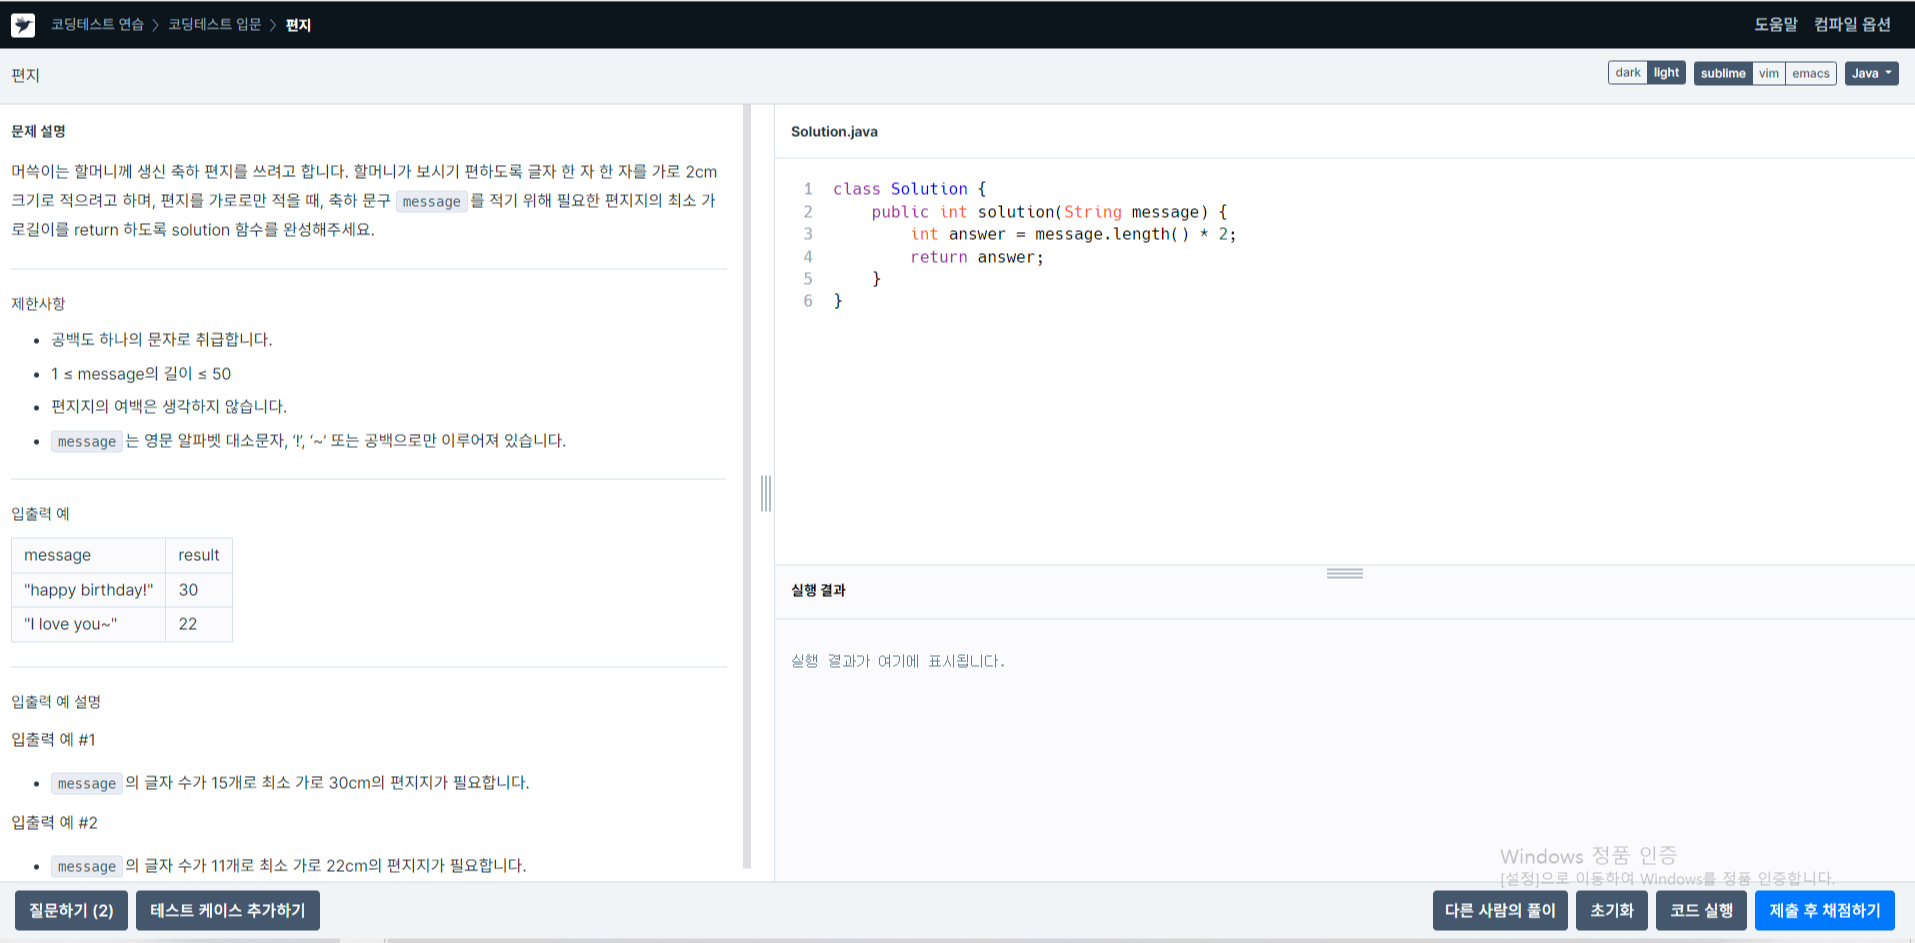Open the 컴파일 옵션 menu

coord(1852,24)
